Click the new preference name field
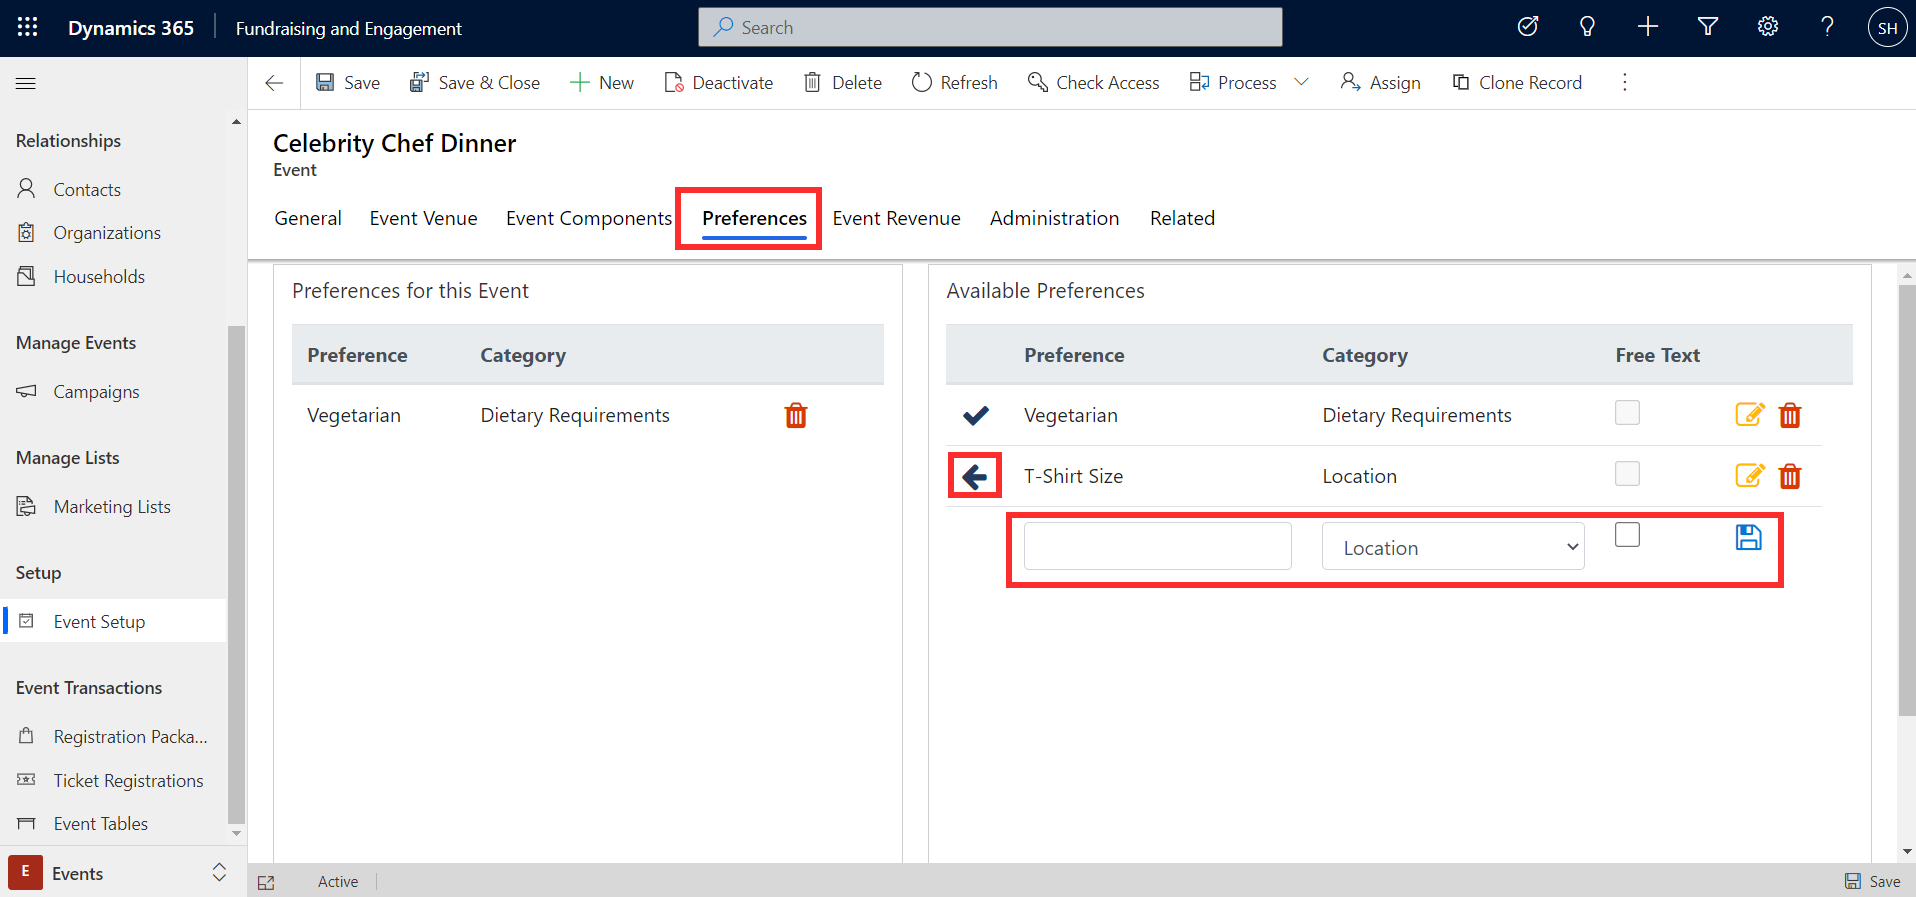Image resolution: width=1916 pixels, height=897 pixels. tap(1157, 546)
